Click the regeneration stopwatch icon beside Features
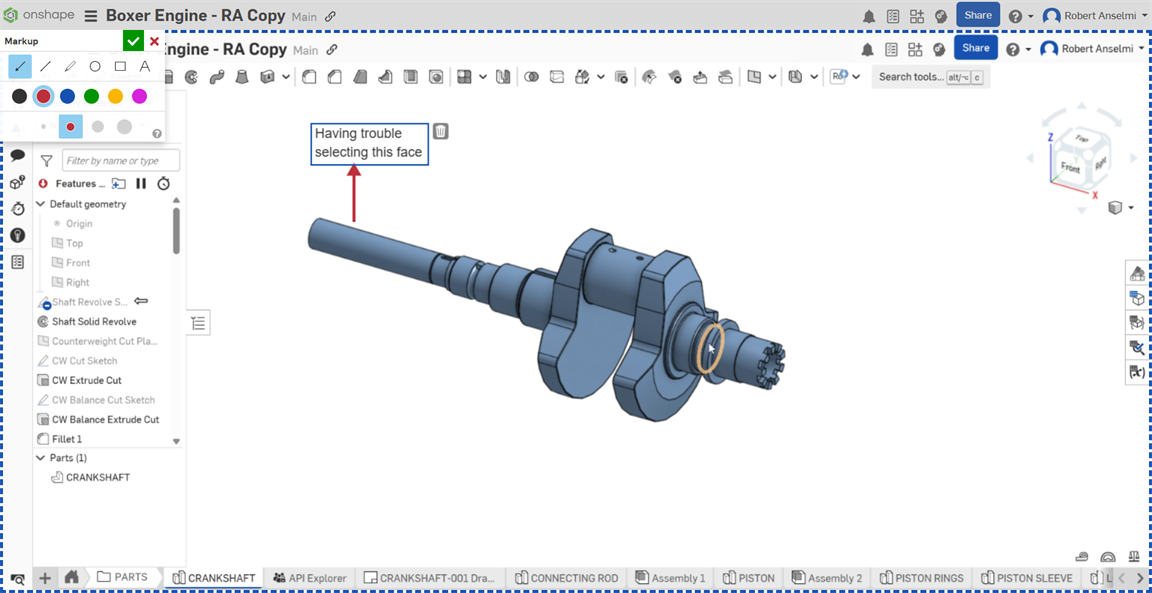 [x=164, y=184]
